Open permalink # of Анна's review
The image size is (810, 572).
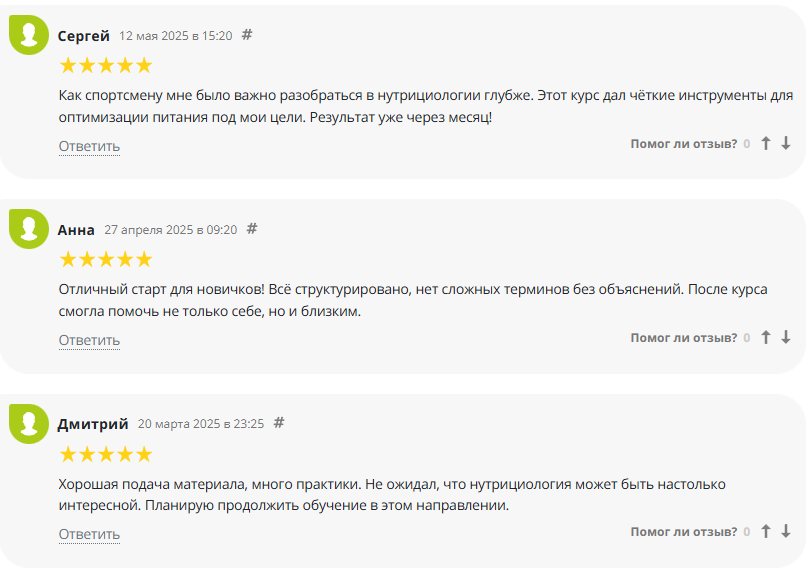click(252, 229)
